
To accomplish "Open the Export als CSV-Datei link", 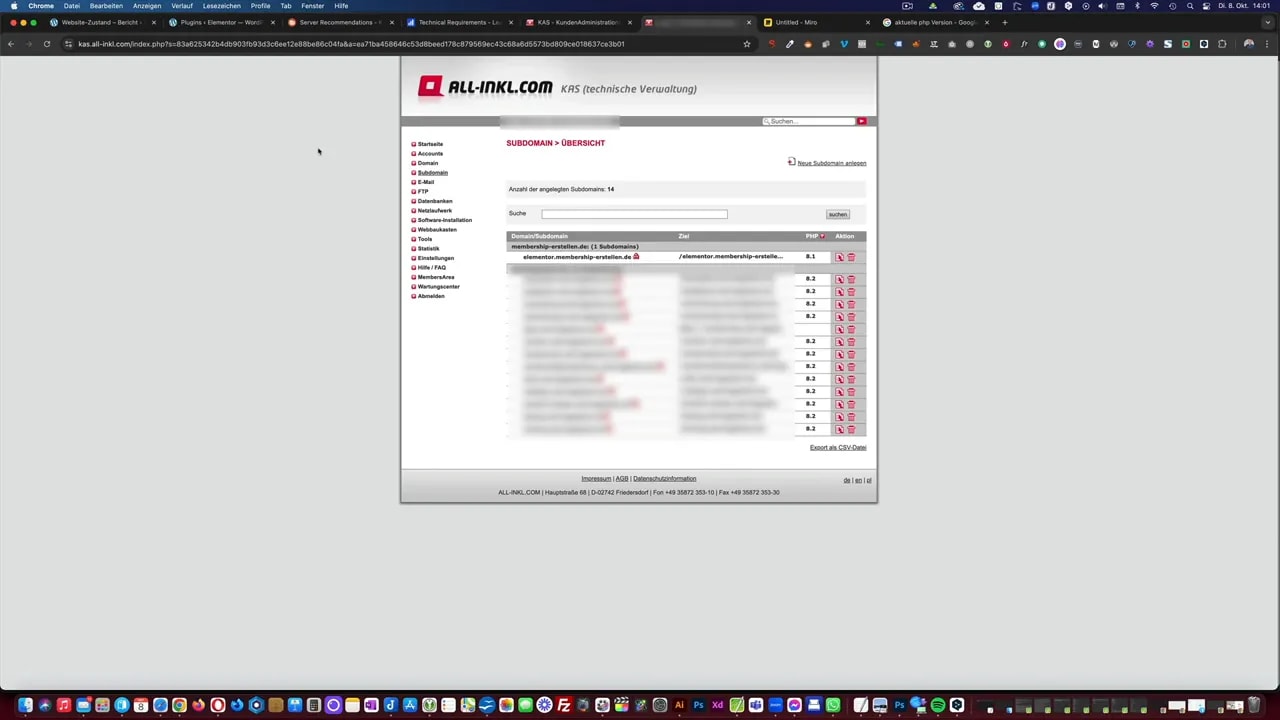I will tap(837, 447).
